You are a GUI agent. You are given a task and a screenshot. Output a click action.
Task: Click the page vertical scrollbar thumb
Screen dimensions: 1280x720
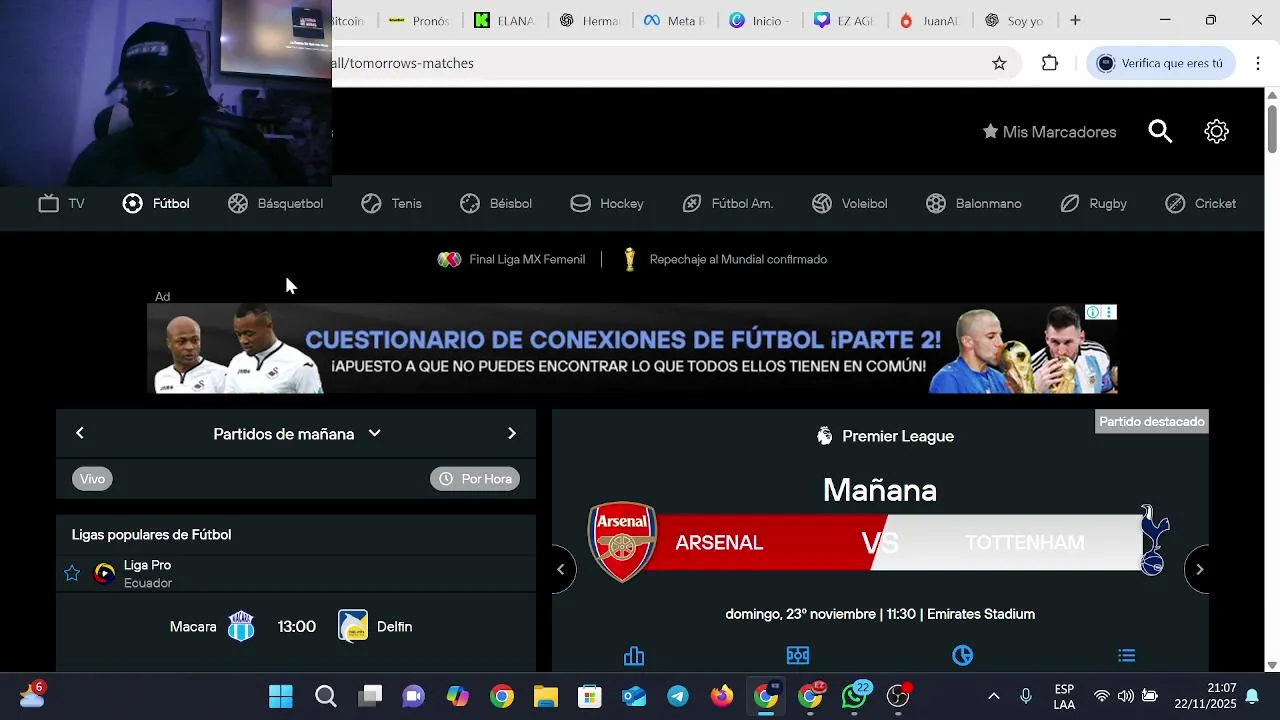click(1272, 128)
